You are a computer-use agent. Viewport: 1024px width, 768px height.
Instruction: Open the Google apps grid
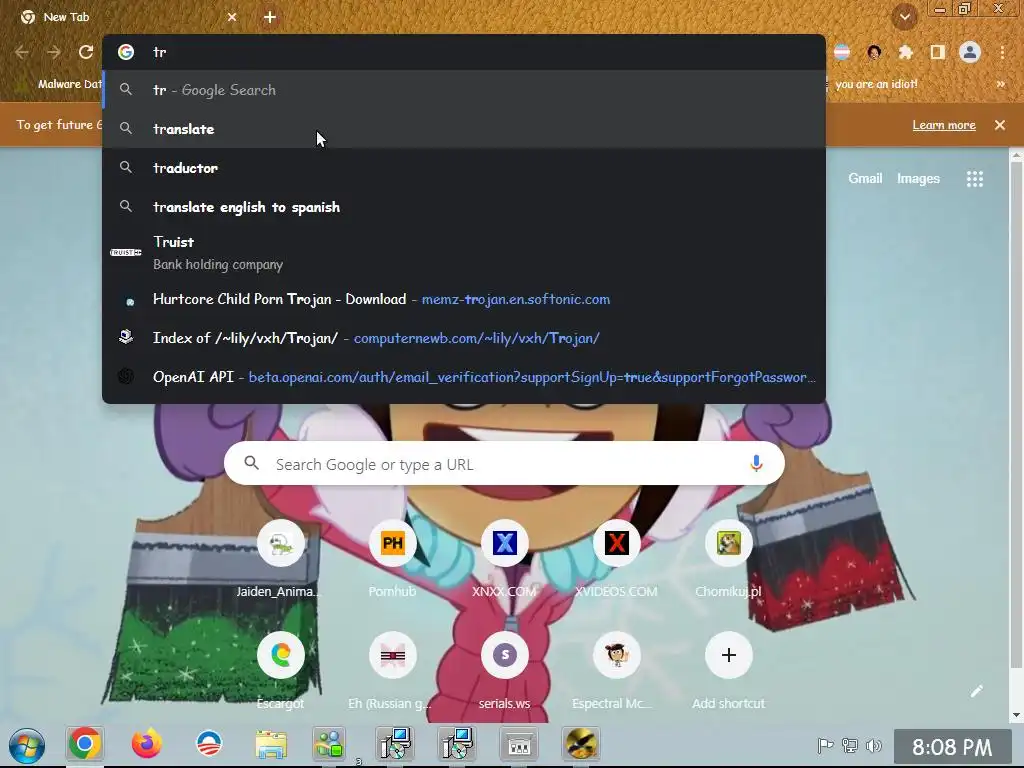[x=974, y=179]
